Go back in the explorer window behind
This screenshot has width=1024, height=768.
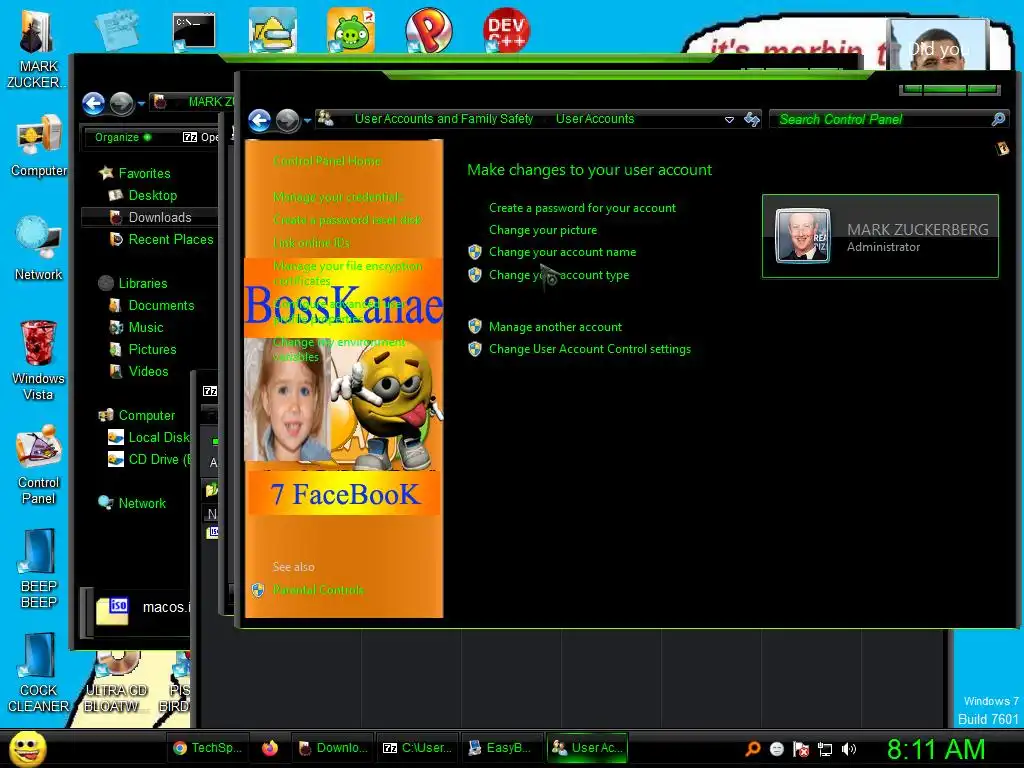(93, 103)
